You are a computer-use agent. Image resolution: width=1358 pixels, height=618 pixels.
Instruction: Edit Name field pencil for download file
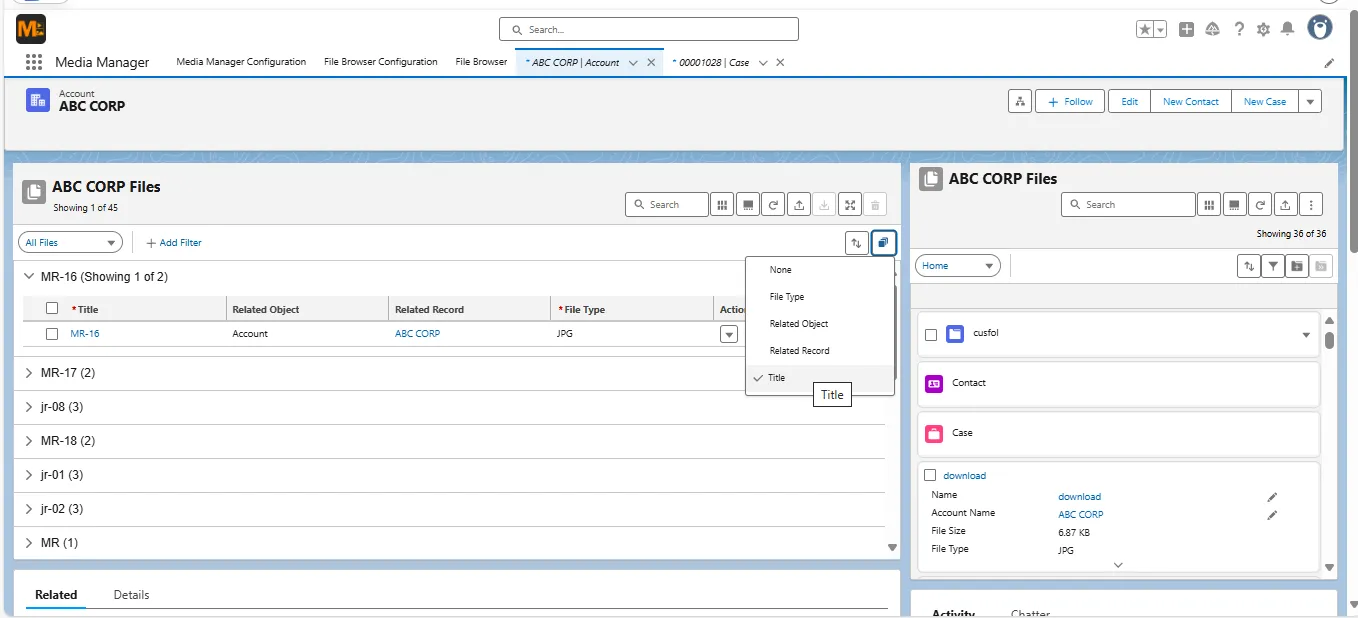[x=1272, y=497]
